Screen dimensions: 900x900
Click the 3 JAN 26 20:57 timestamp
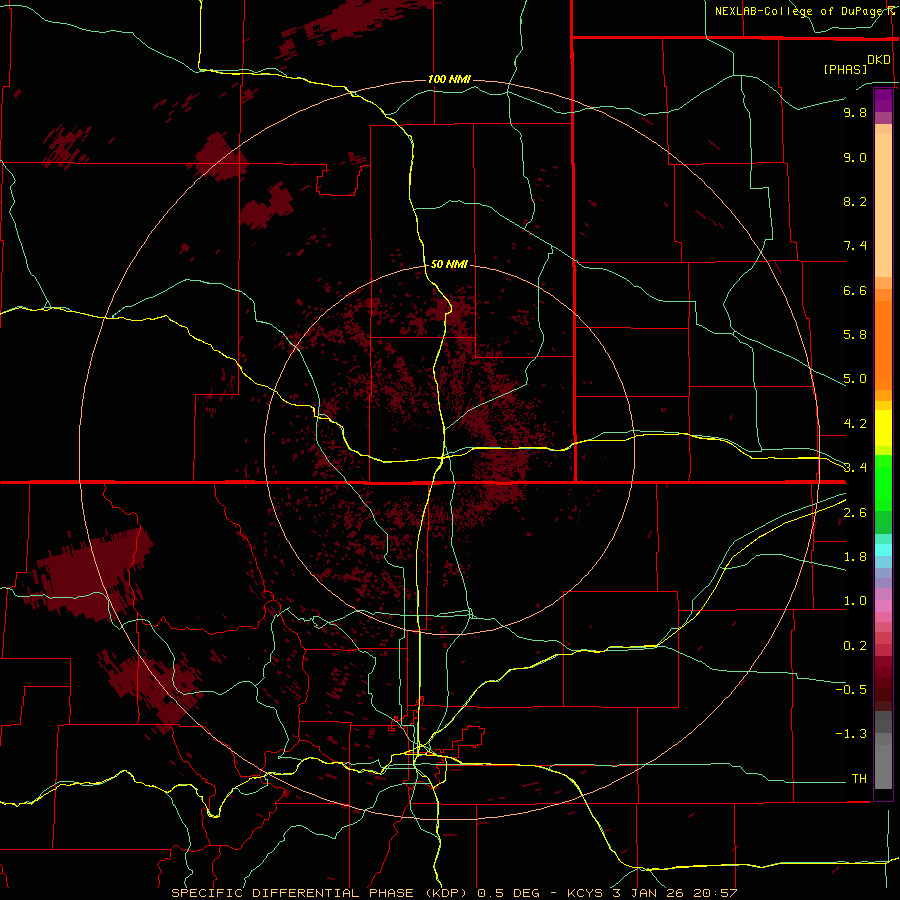[x=677, y=893]
